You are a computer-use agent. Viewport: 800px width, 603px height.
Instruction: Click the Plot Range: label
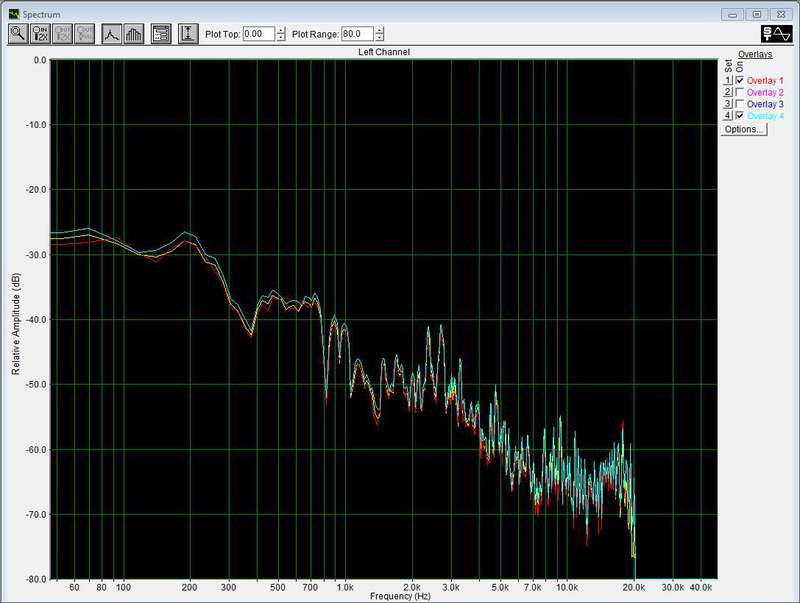point(315,34)
